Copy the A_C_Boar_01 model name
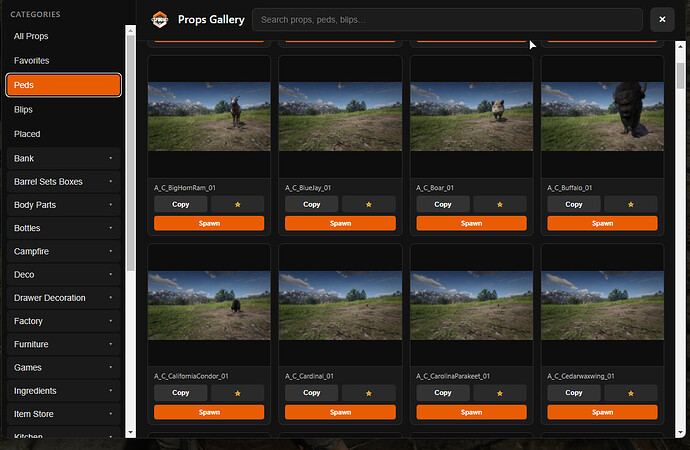690x450 pixels. (x=443, y=204)
